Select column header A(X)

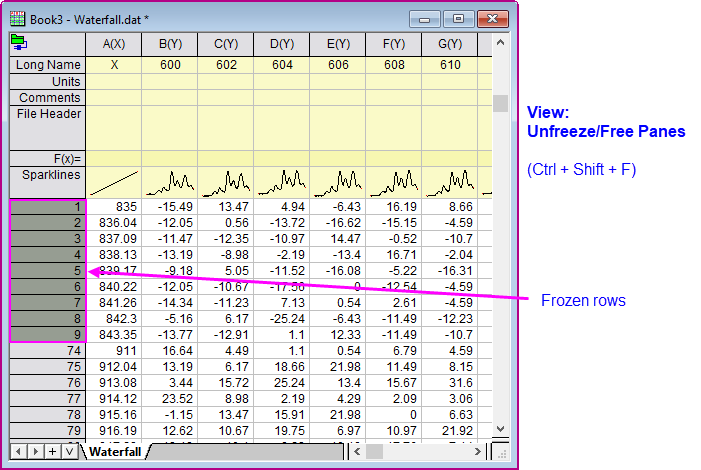(x=114, y=44)
